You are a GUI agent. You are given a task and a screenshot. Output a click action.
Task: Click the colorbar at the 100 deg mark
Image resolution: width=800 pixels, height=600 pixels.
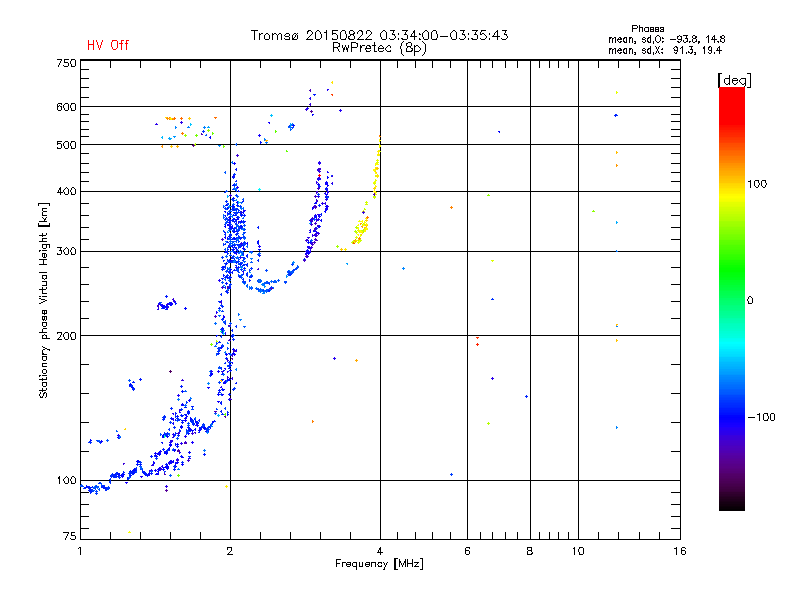(x=732, y=184)
